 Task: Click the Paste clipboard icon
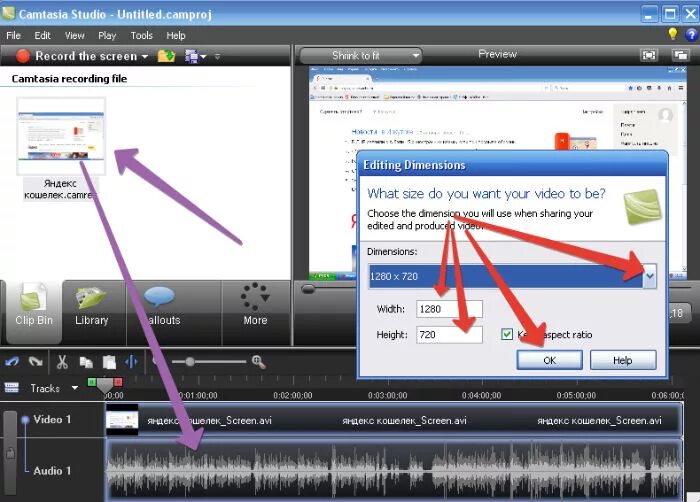point(109,362)
